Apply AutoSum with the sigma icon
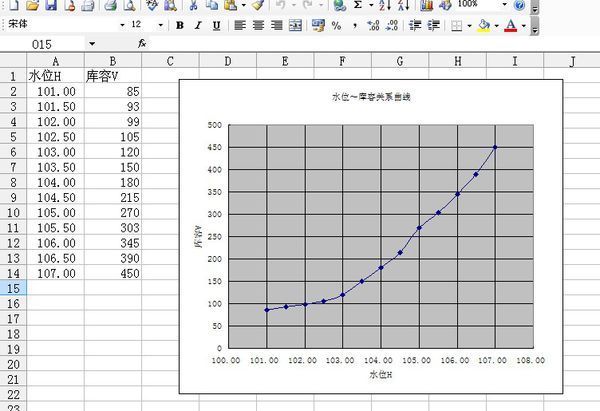 point(358,5)
